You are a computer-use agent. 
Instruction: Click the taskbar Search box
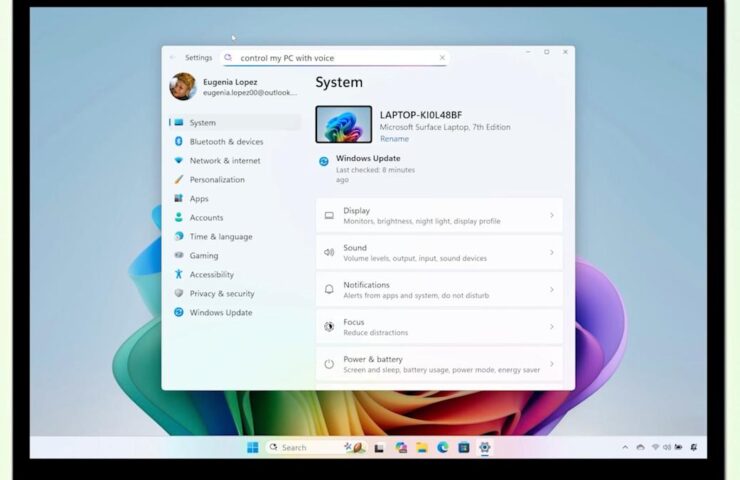[315, 447]
